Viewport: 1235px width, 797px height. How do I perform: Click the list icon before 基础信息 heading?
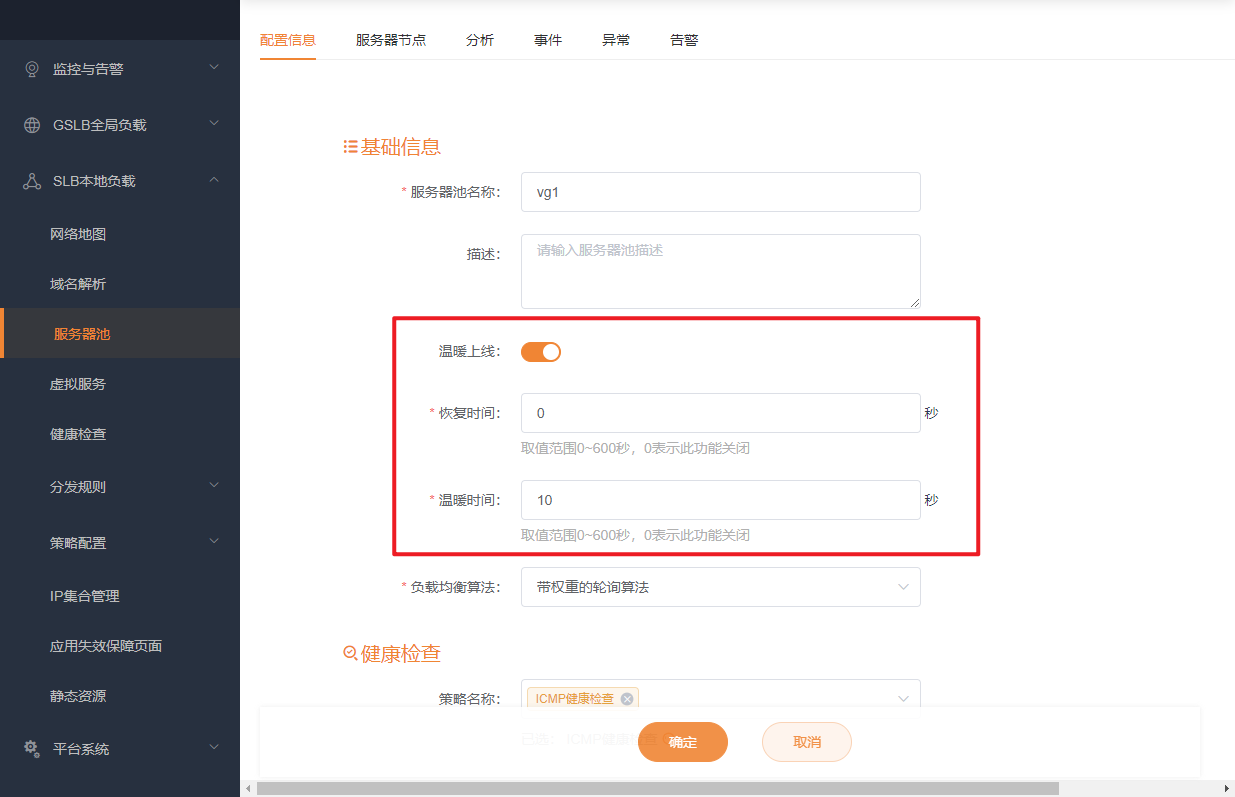coord(349,146)
